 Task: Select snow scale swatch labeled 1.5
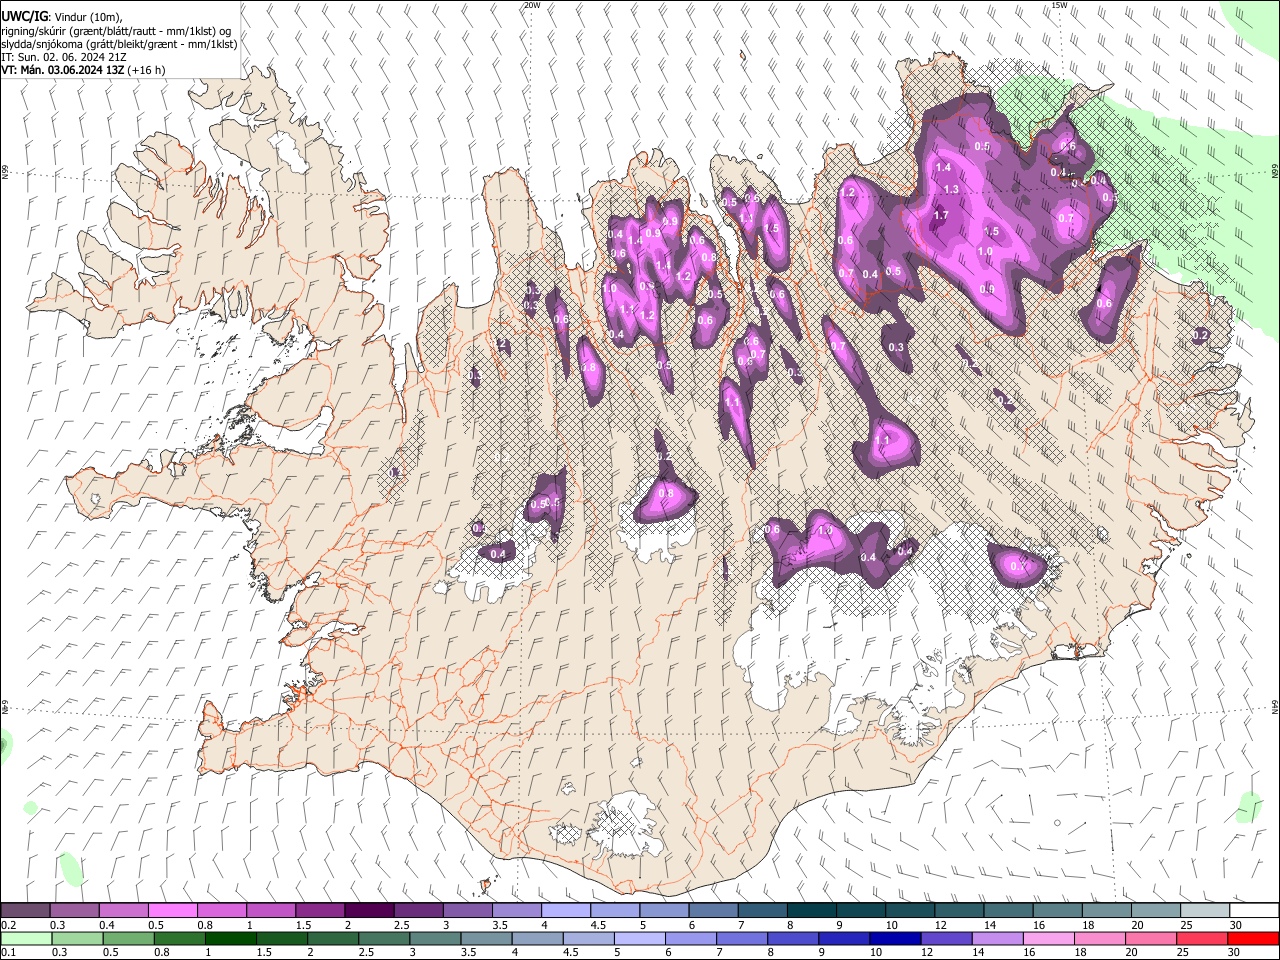[320, 910]
